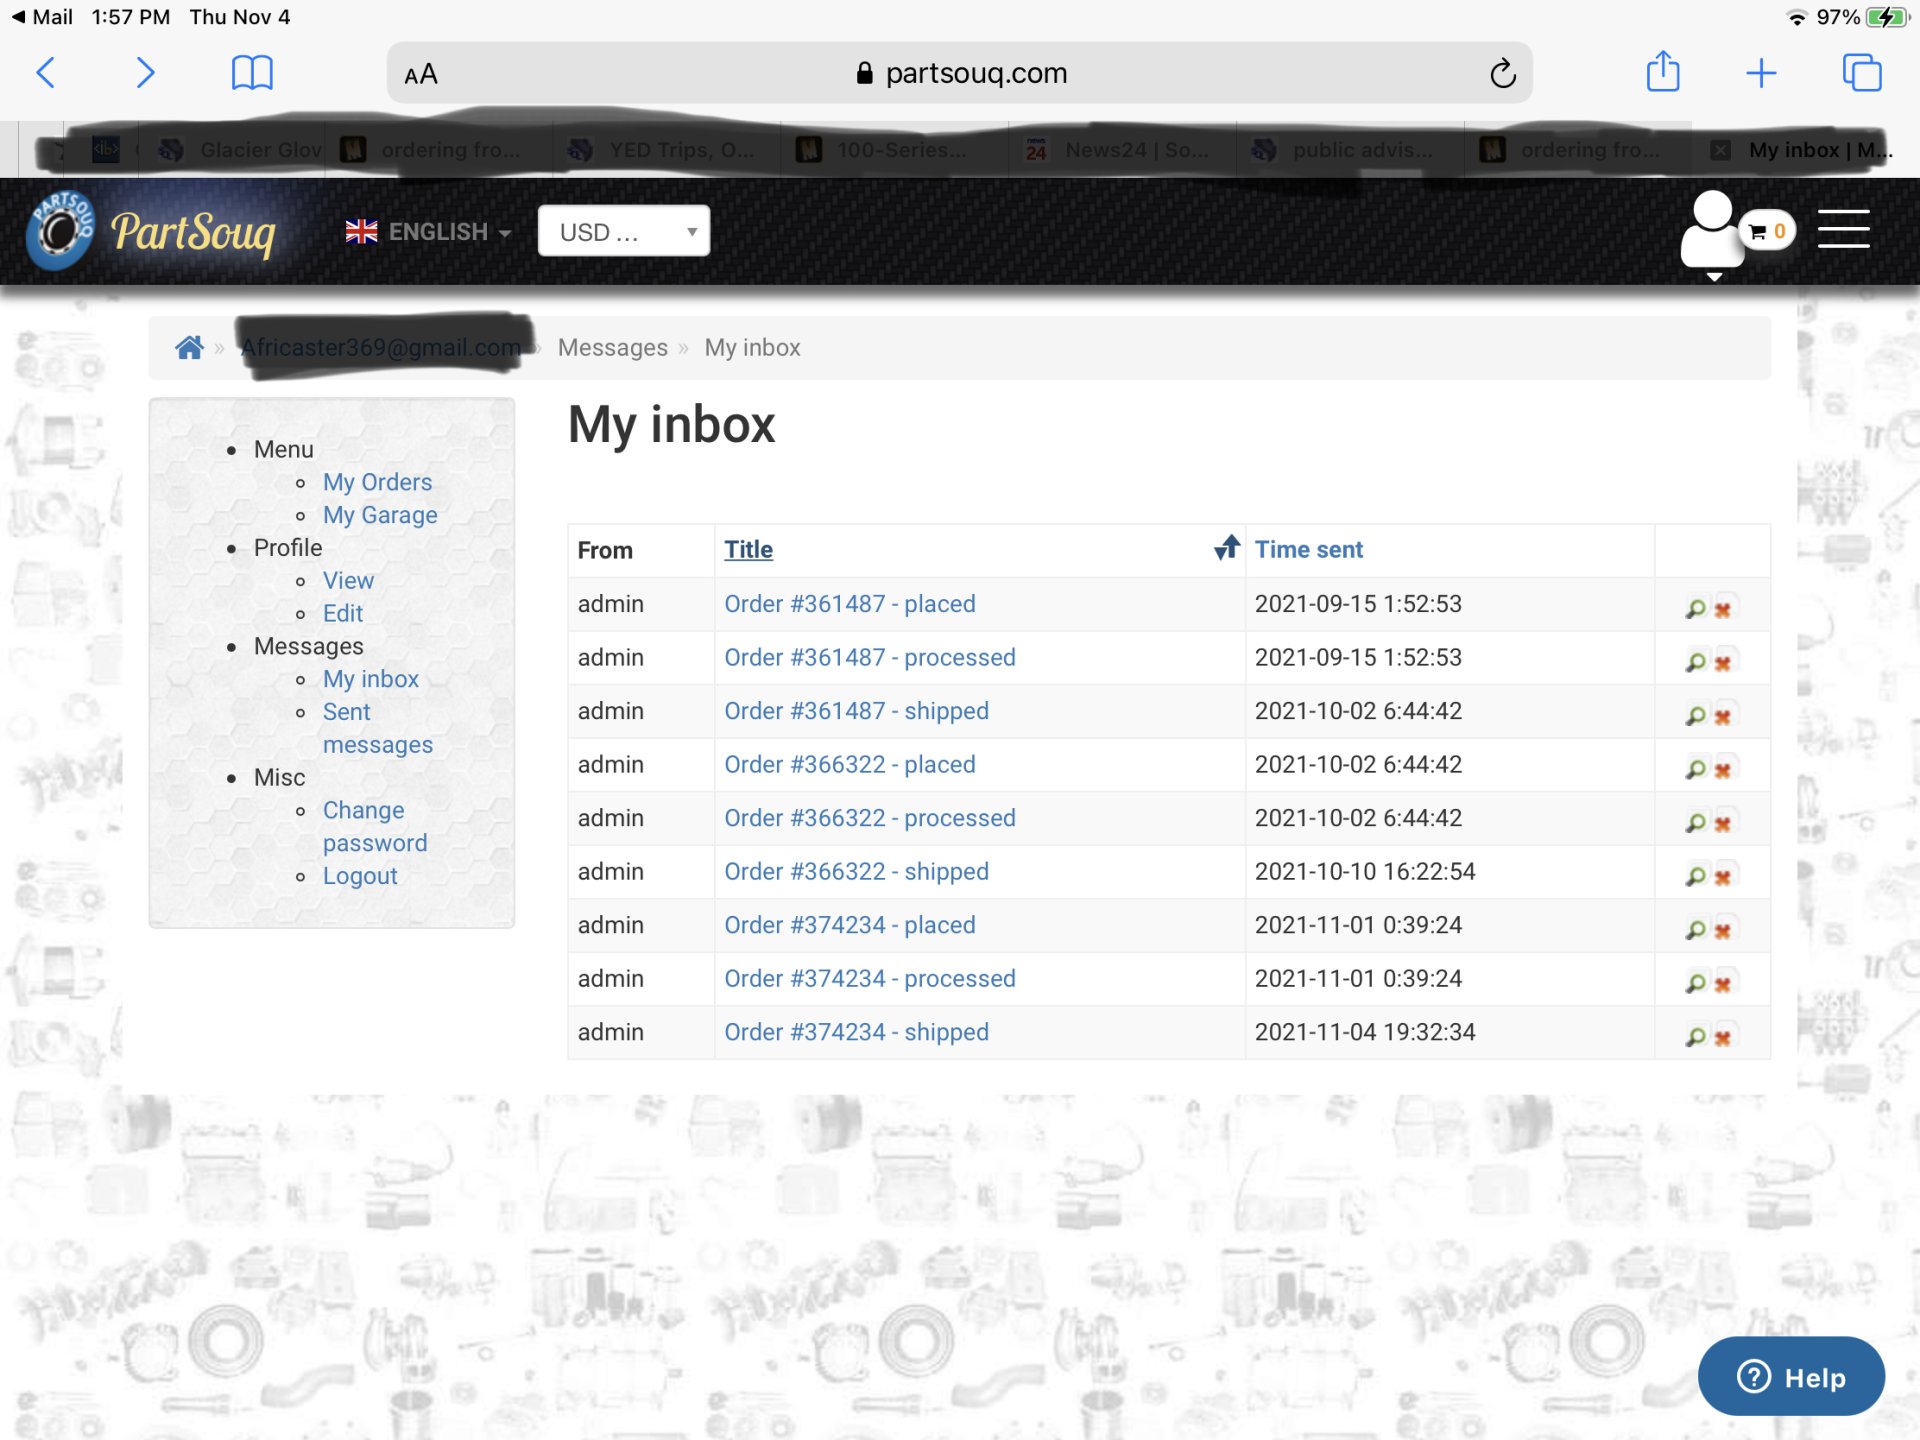Tap the Wi-Fi status icon

coord(1797,17)
